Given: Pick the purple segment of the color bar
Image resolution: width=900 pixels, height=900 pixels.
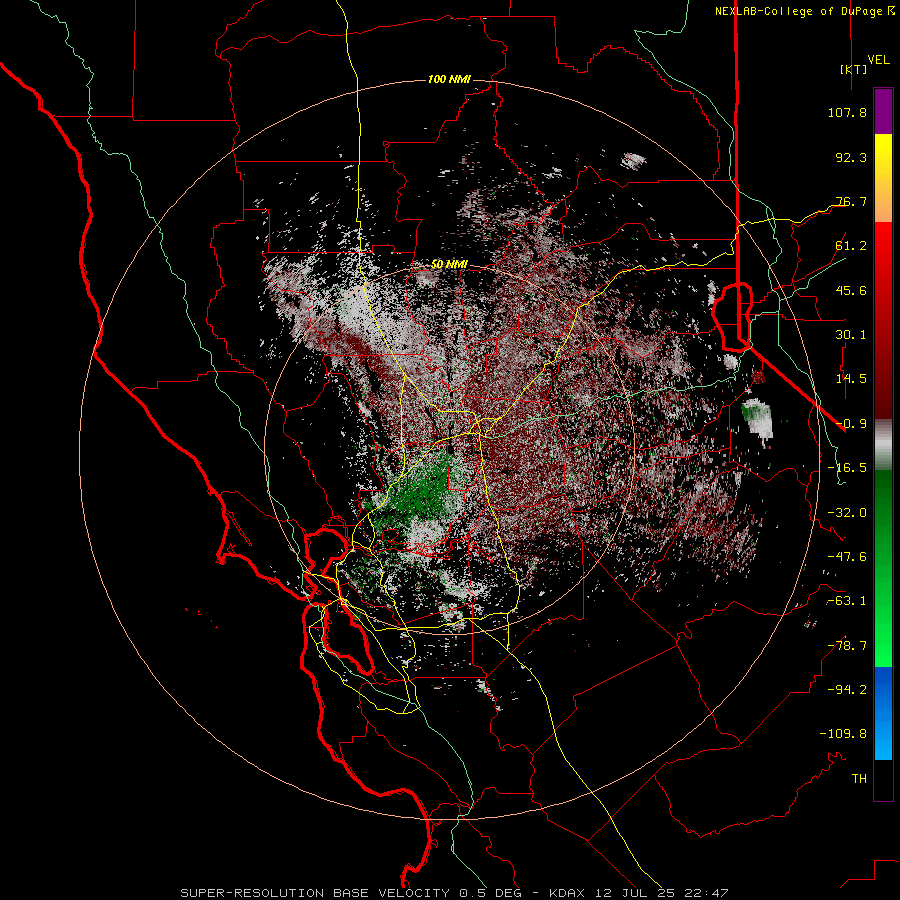Looking at the screenshot, I should [x=883, y=112].
